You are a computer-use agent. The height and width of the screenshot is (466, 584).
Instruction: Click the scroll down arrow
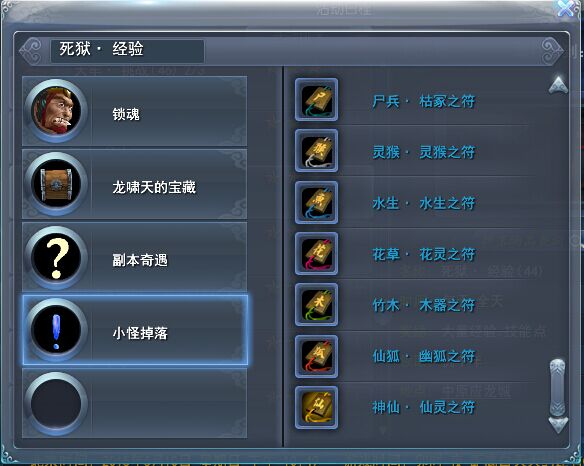click(558, 425)
